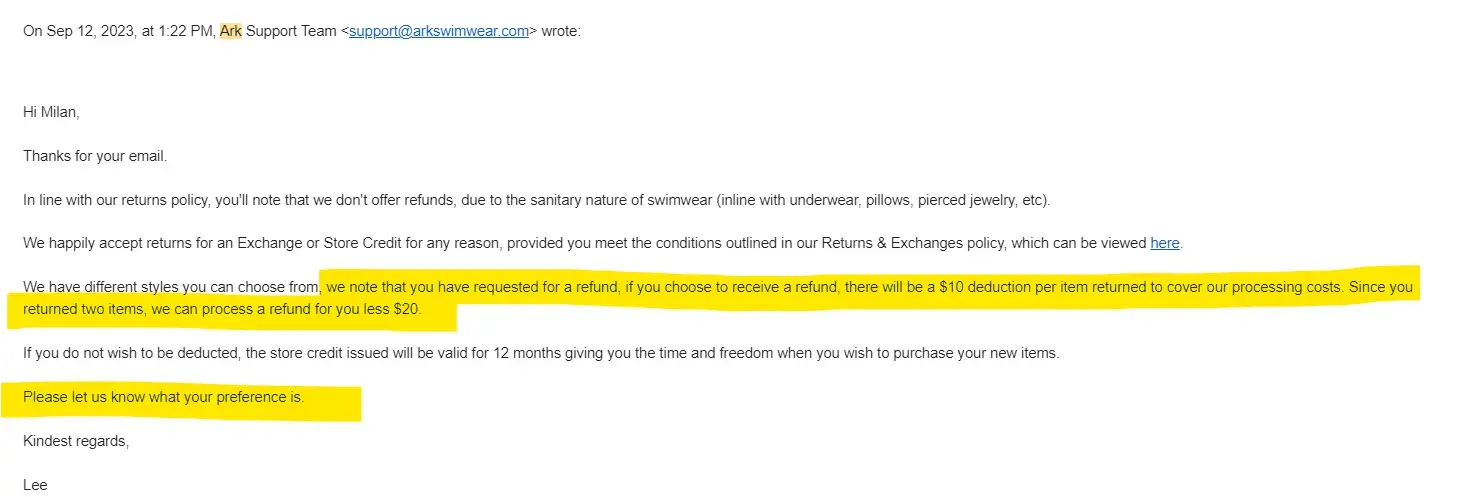
Task: Click highlighted 'Please let us know' sentence
Action: click(163, 397)
